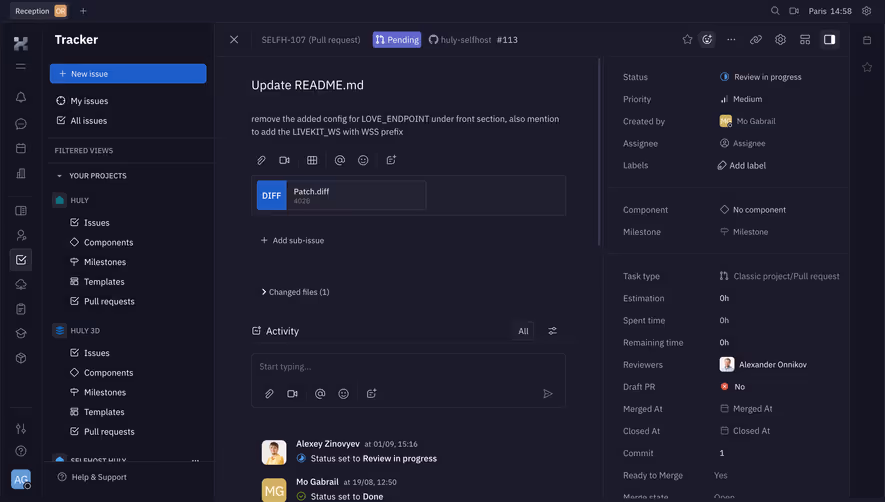Add emoji in comment box
The height and width of the screenshot is (502, 885).
coord(343,394)
